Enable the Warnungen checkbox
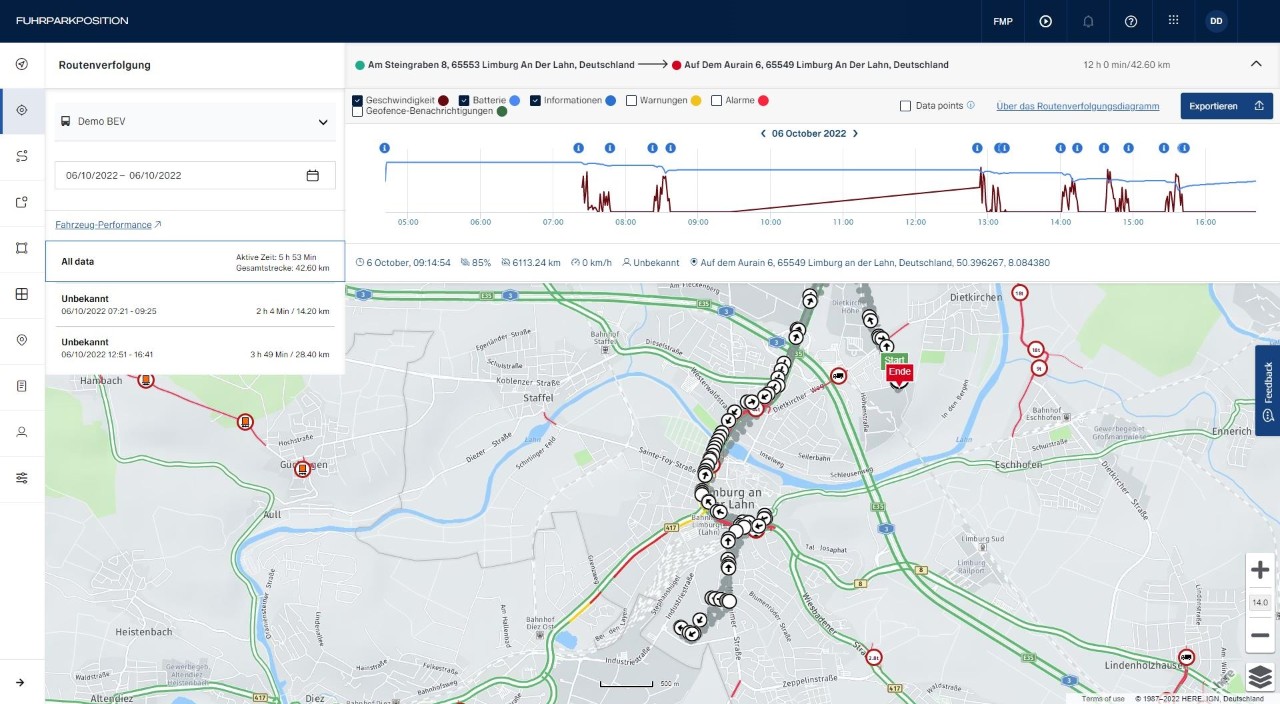This screenshot has width=1280, height=704. 631,100
